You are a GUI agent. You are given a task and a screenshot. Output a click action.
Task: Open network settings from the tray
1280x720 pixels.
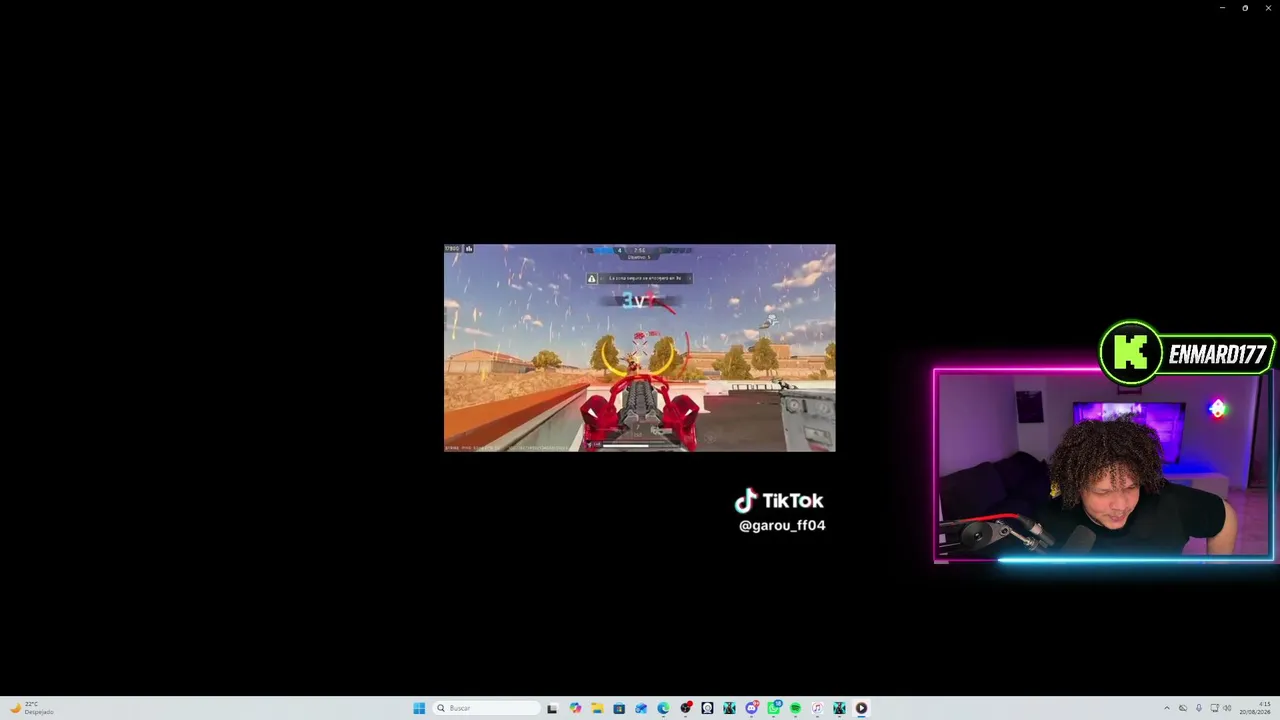click(x=1214, y=708)
